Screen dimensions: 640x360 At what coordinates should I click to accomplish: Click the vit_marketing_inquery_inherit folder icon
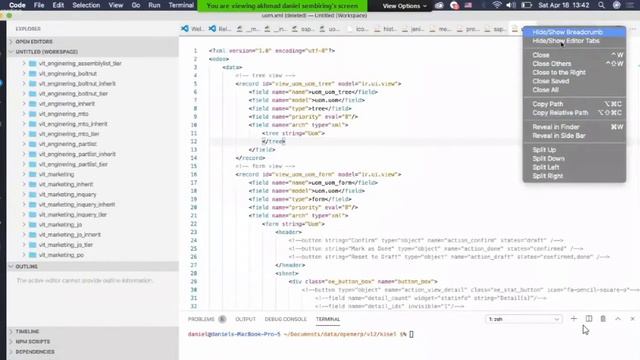[33, 204]
